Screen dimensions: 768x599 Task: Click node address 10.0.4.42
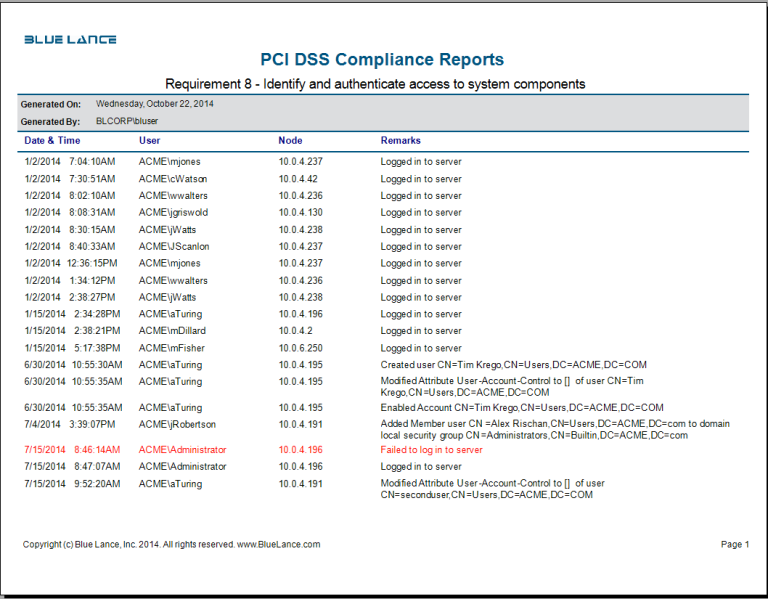pos(298,179)
